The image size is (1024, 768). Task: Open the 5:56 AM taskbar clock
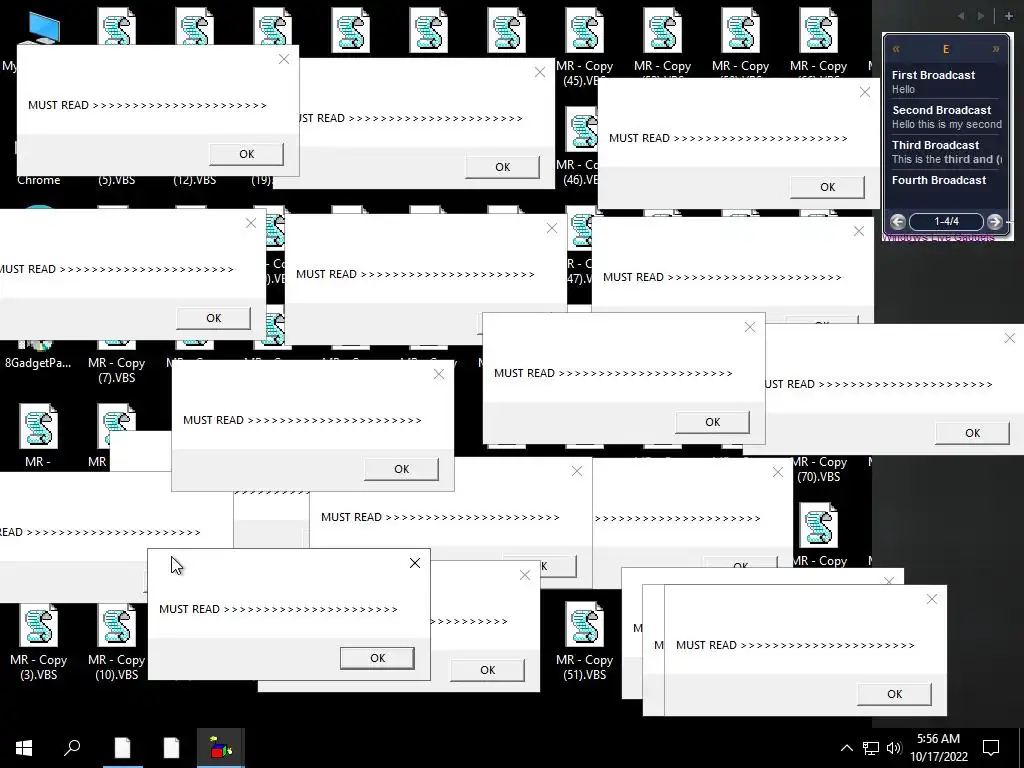pyautogui.click(x=938, y=748)
